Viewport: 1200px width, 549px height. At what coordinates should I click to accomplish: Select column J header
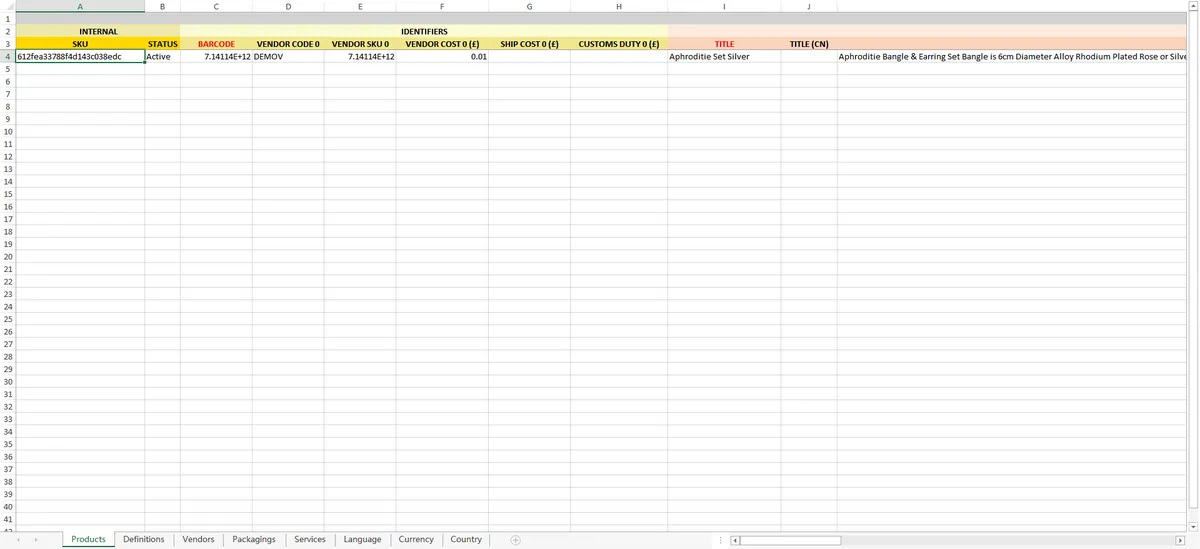coord(809,6)
